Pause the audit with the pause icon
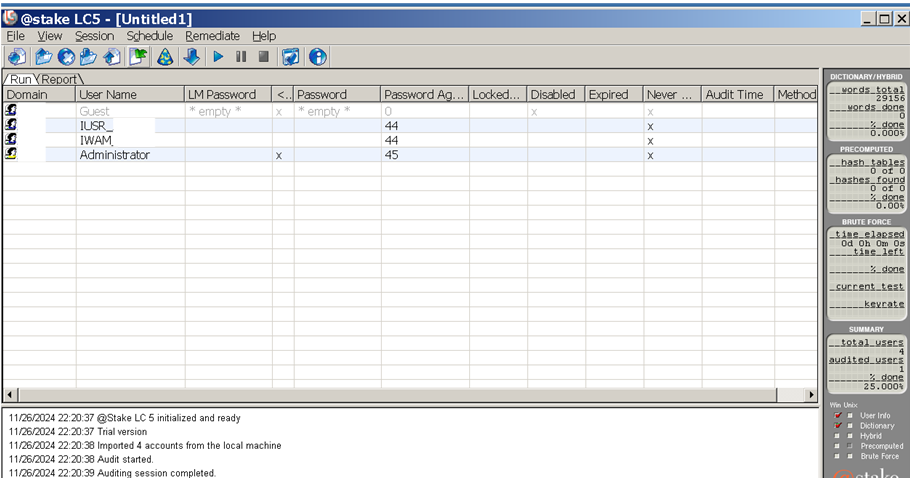Viewport: 910px width, 478px height. click(241, 57)
